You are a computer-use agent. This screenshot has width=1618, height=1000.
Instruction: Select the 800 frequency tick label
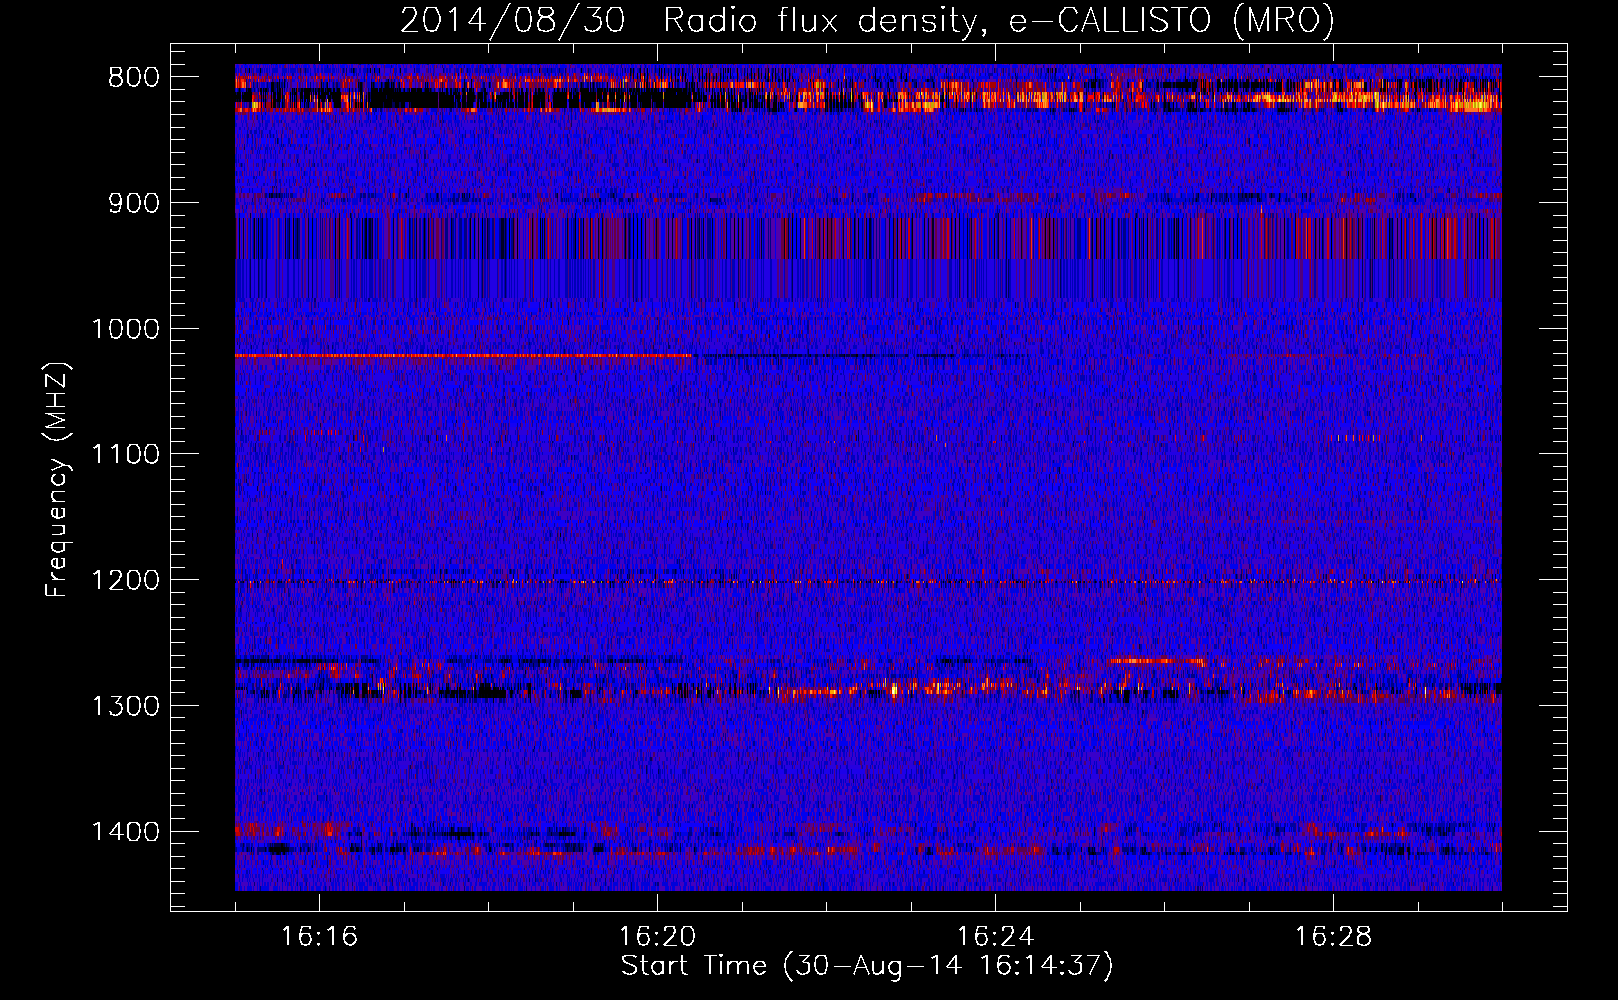(134, 78)
